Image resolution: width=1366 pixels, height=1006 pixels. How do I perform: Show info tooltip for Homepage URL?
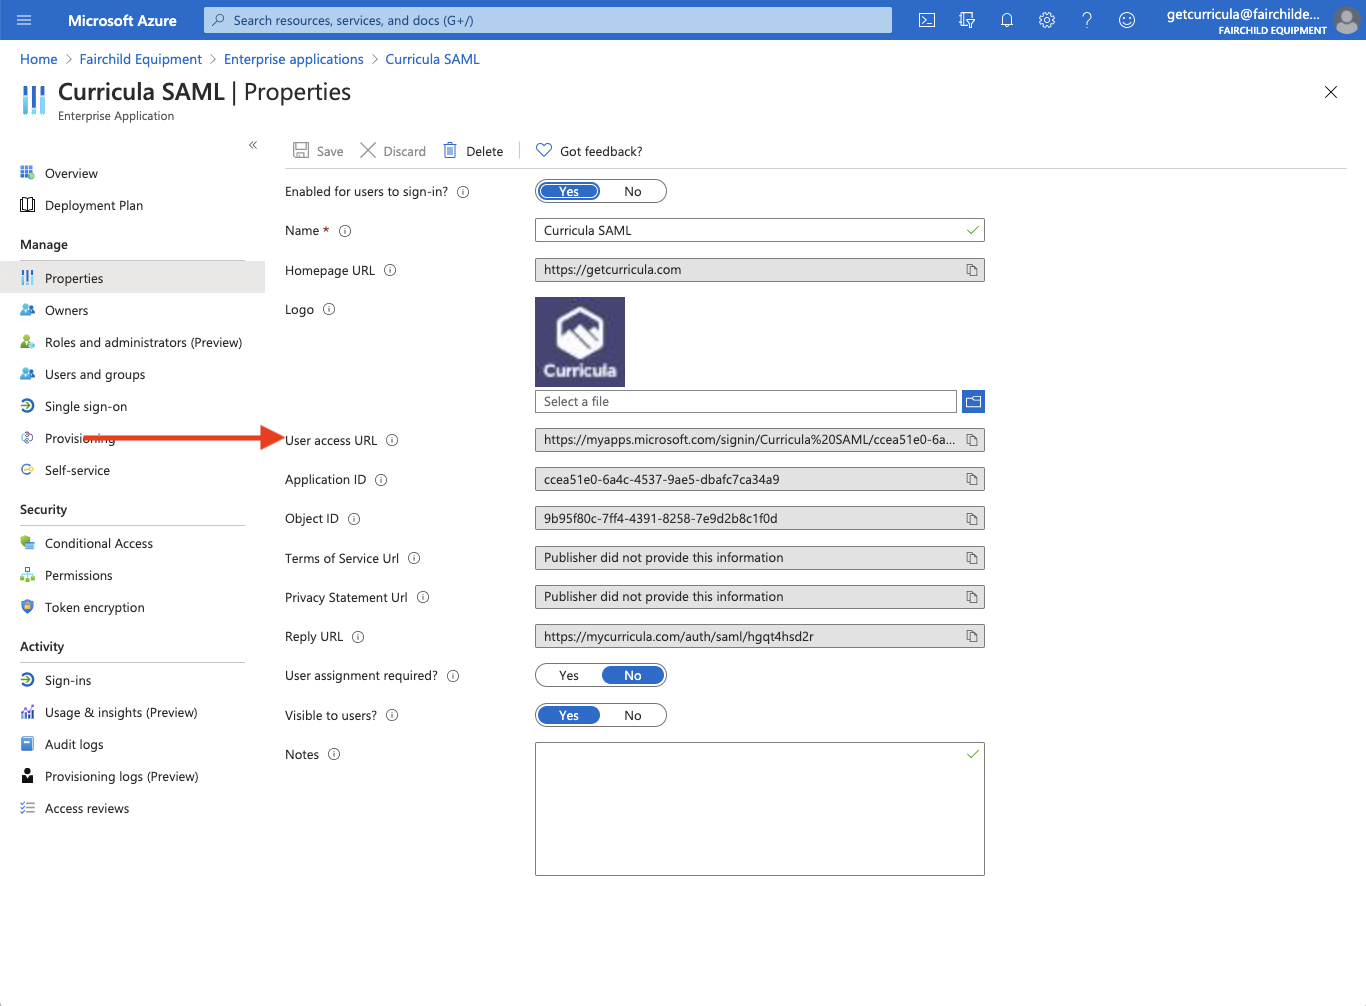[x=390, y=270]
